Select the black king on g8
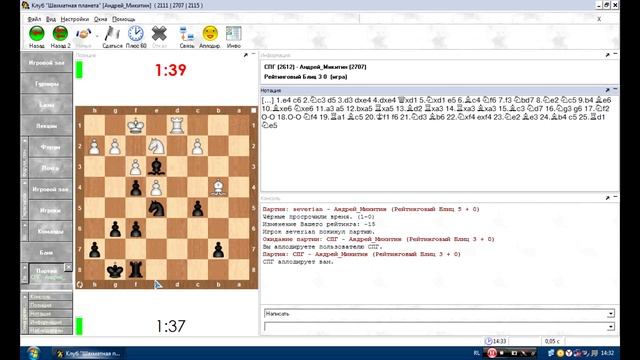 pos(115,270)
